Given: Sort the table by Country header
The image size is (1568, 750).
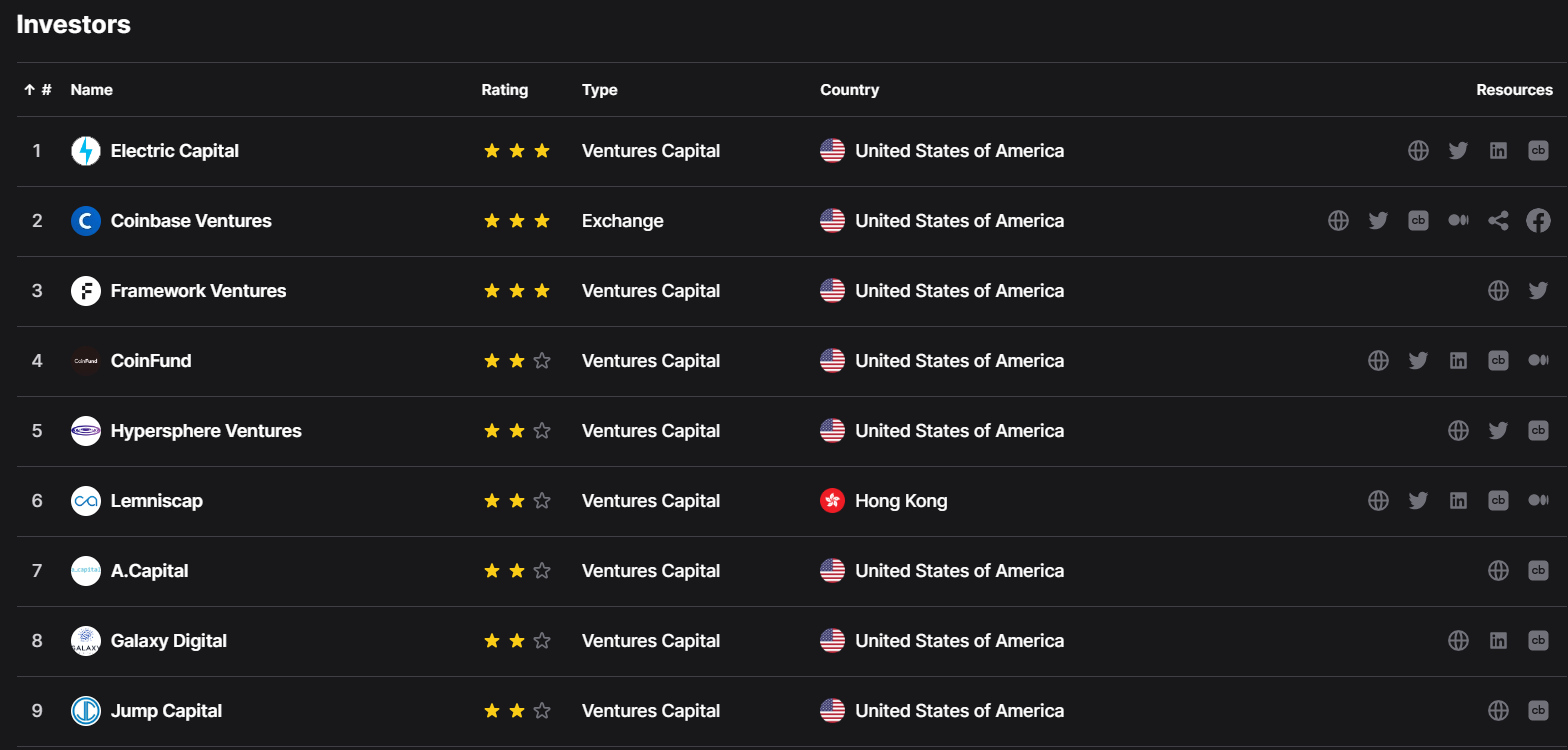Looking at the screenshot, I should (849, 90).
